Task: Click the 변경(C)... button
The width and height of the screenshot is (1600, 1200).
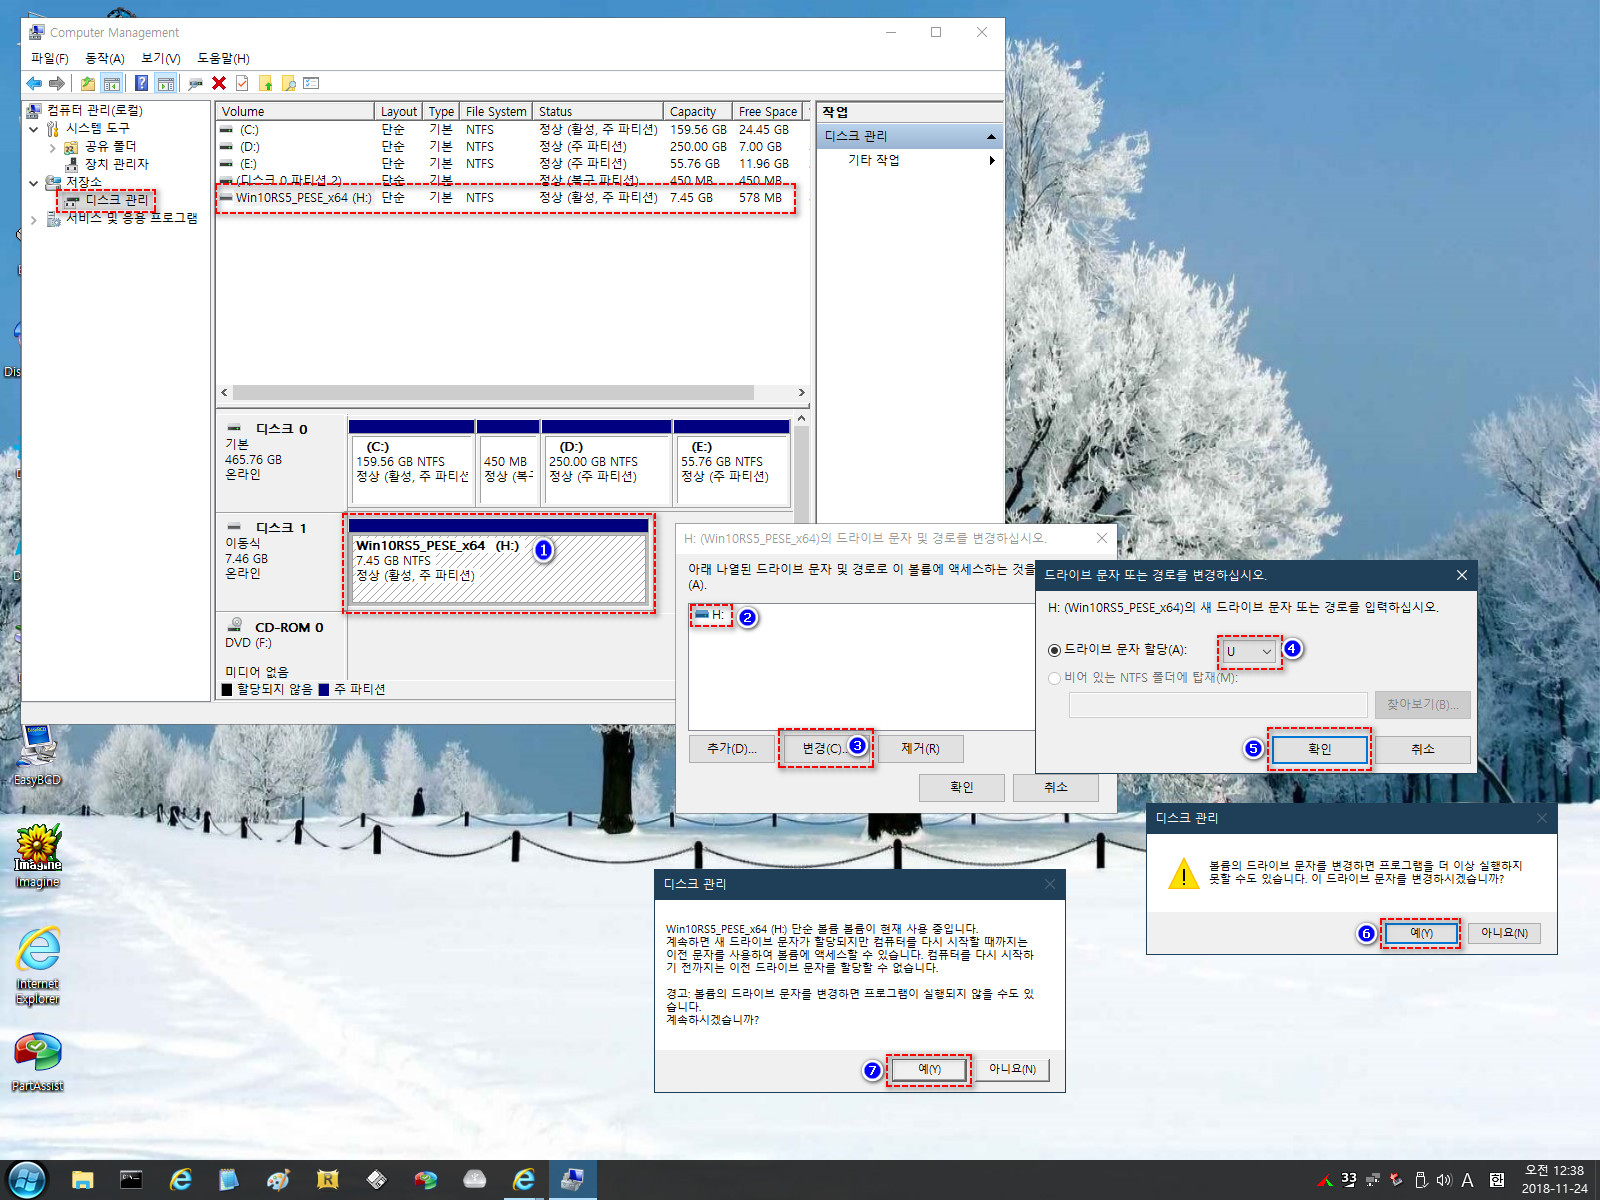Action: click(826, 748)
